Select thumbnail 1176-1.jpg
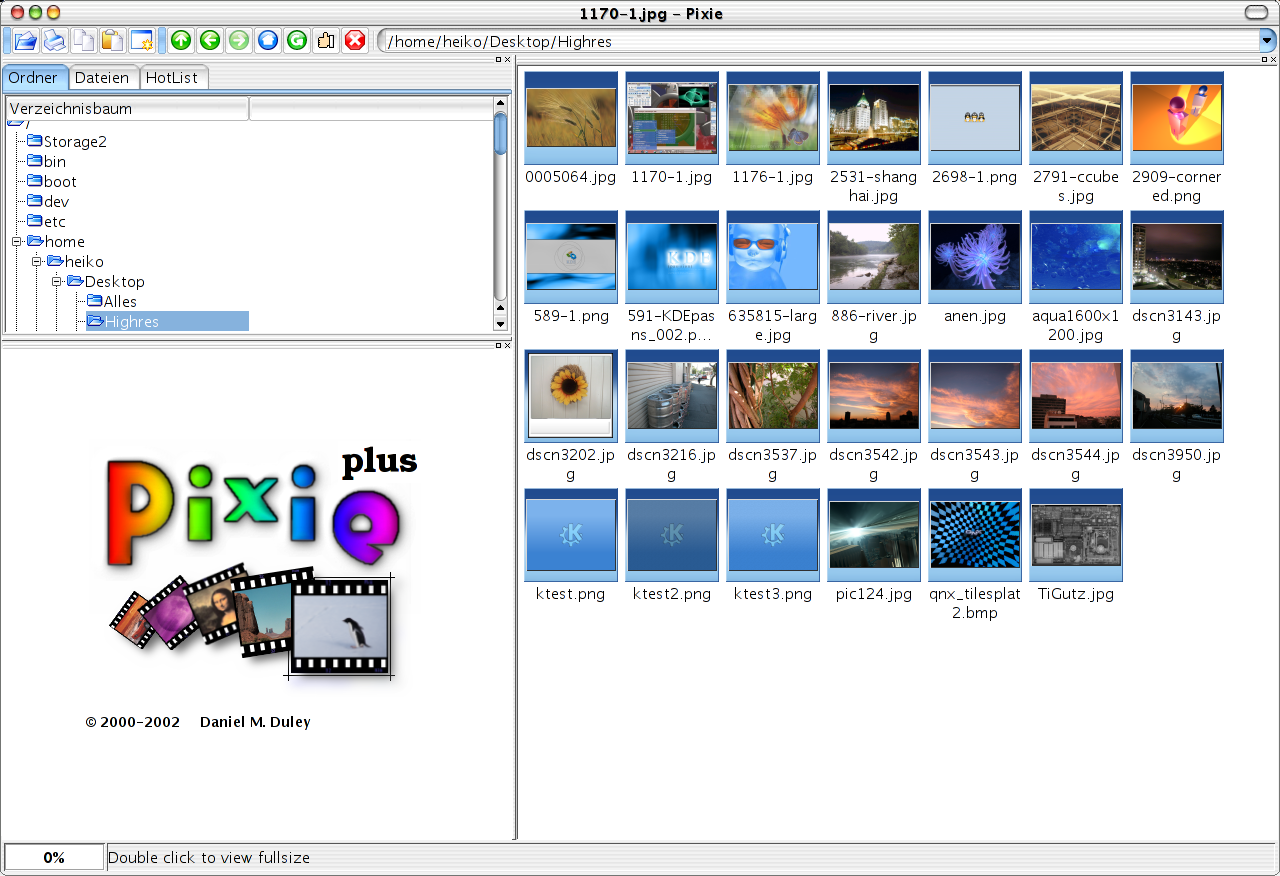 [x=773, y=119]
